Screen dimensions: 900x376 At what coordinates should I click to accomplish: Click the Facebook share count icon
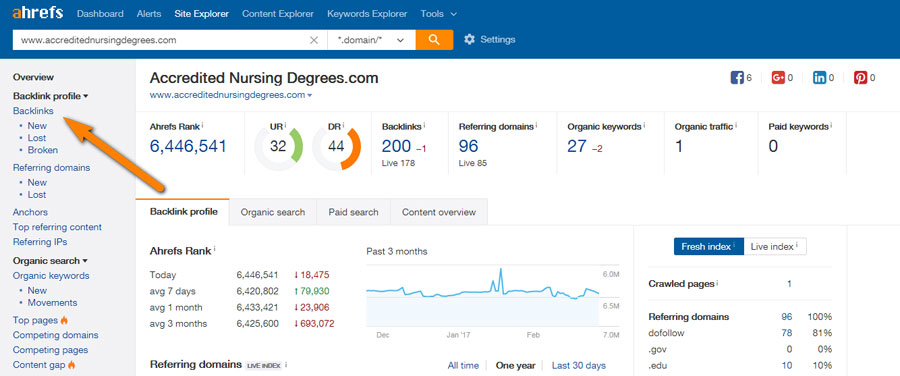click(x=737, y=77)
